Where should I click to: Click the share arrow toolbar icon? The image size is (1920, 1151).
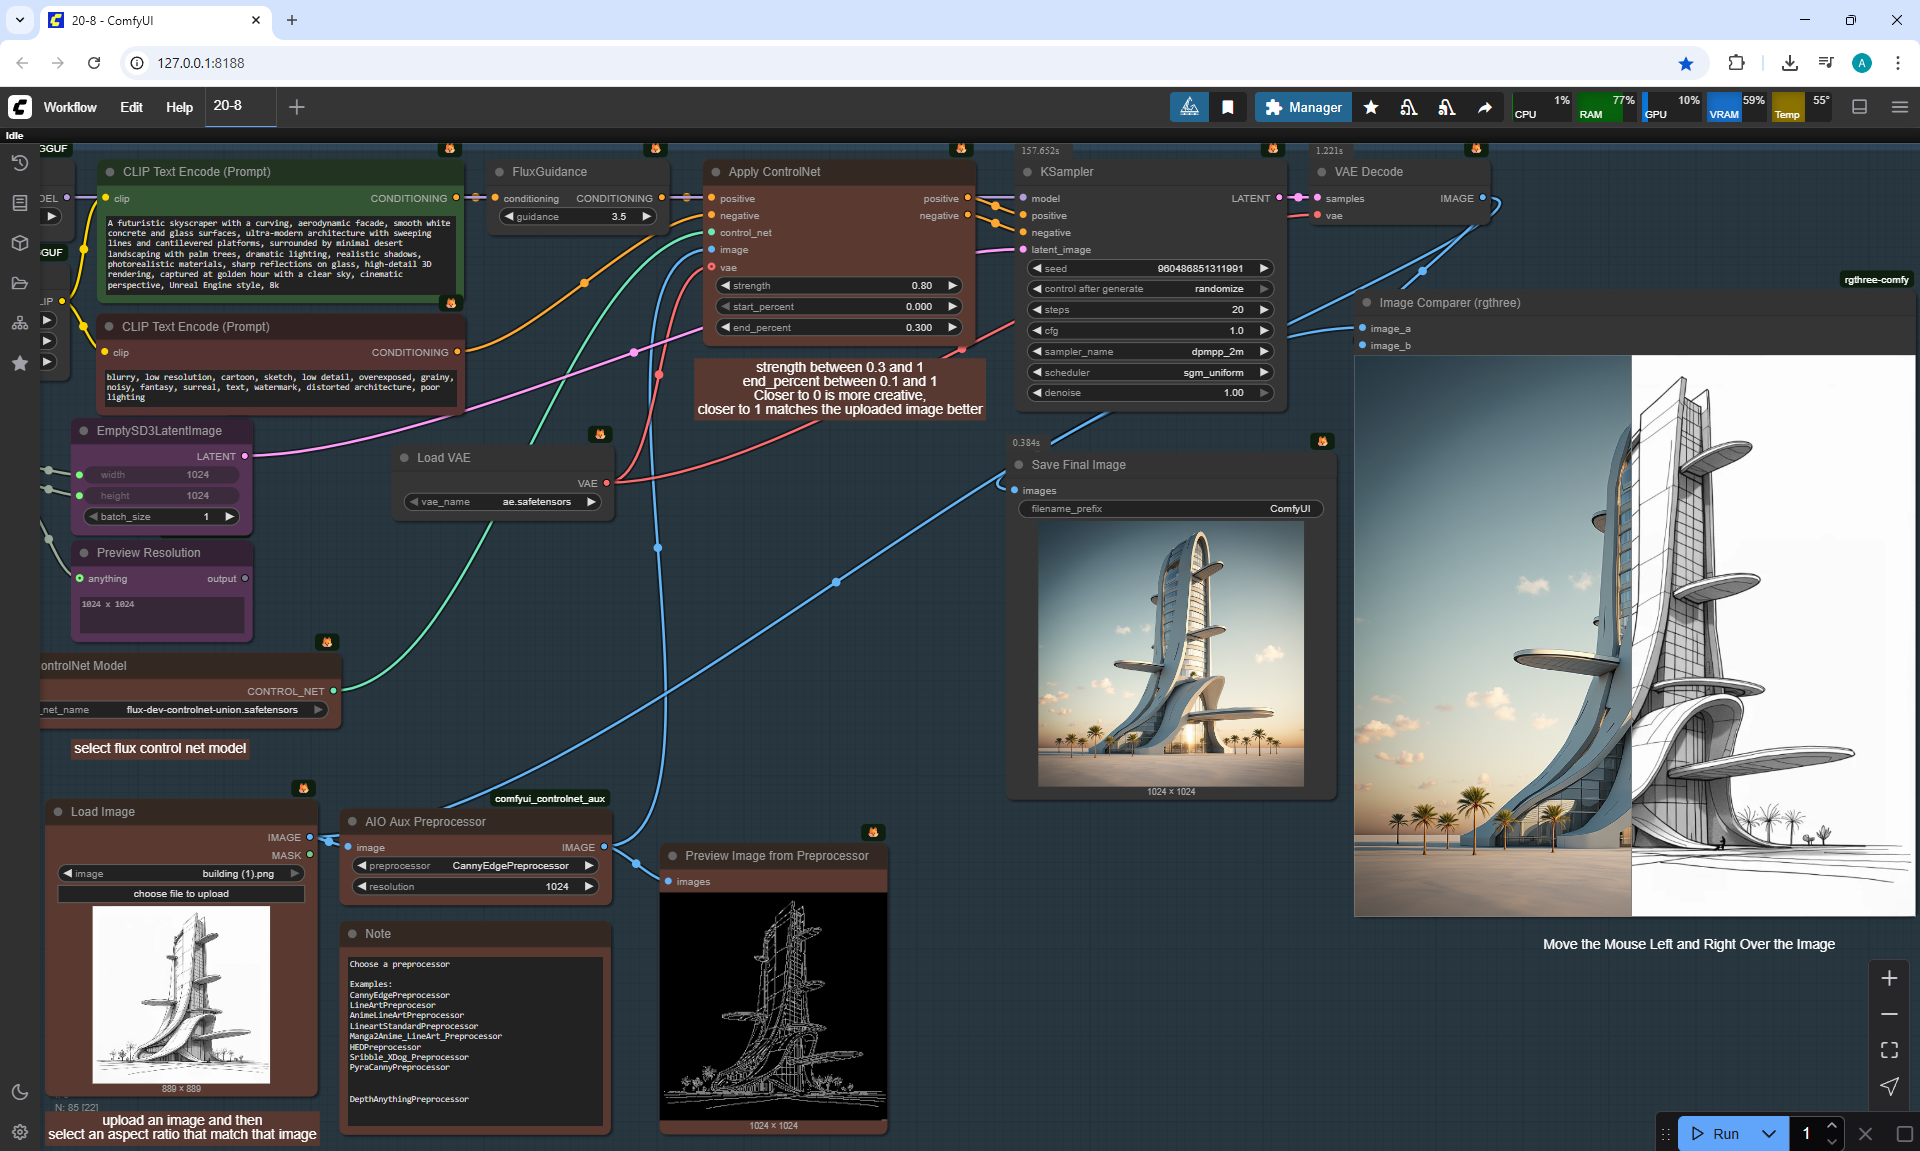point(1485,107)
